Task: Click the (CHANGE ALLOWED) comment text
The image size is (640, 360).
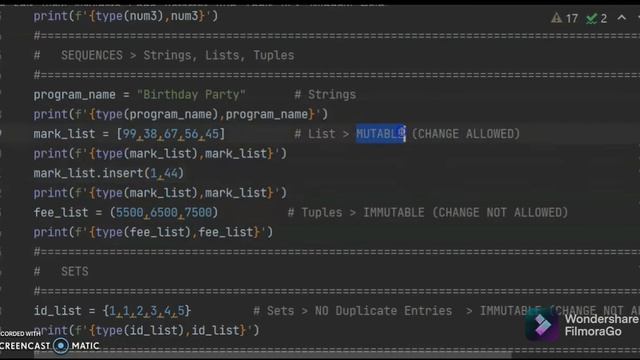Action: pos(466,134)
